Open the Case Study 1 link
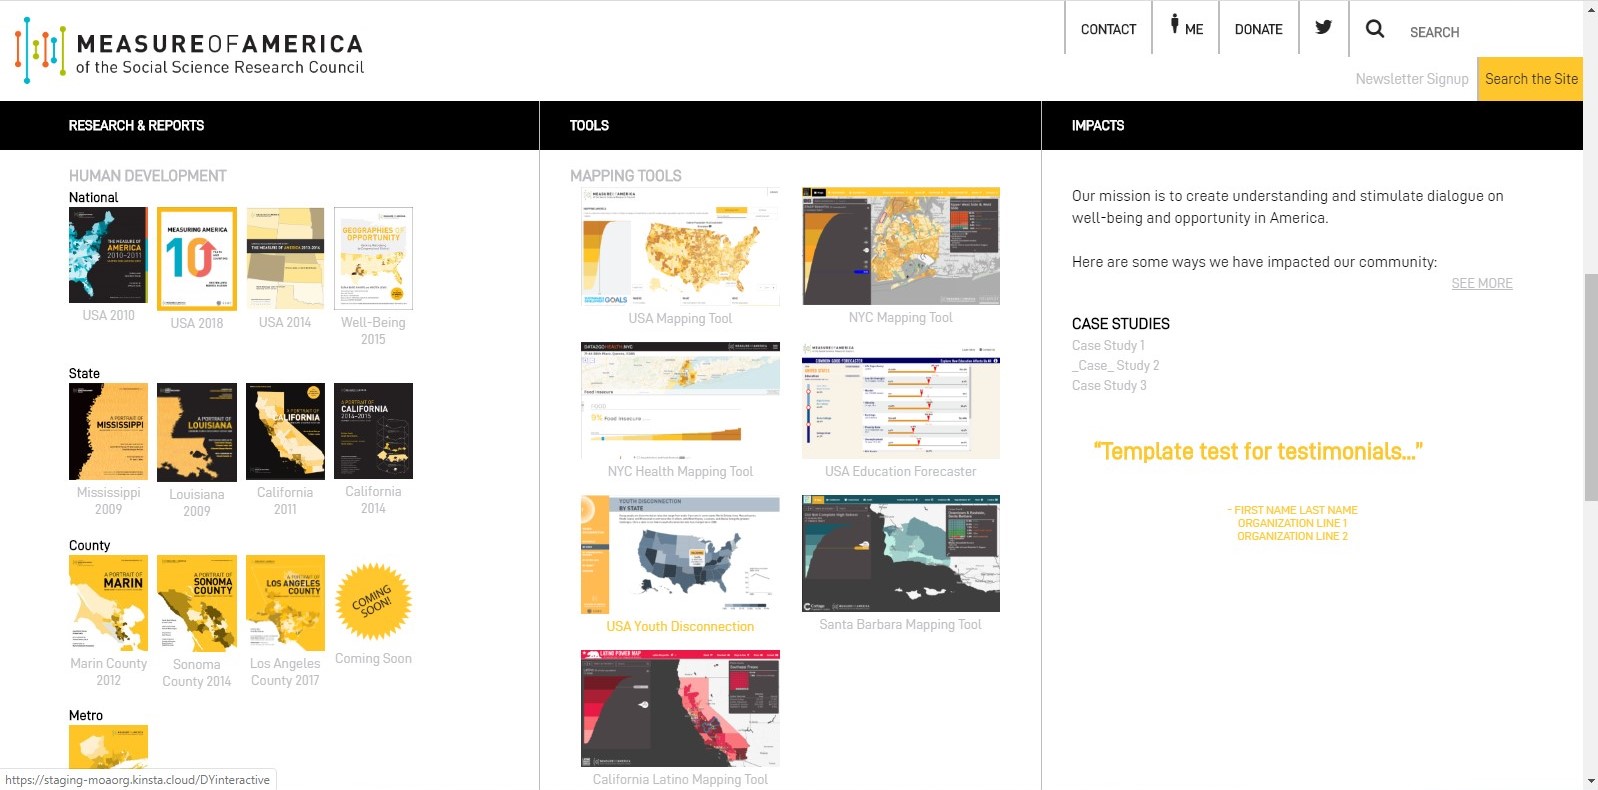The image size is (1598, 790). click(1108, 345)
